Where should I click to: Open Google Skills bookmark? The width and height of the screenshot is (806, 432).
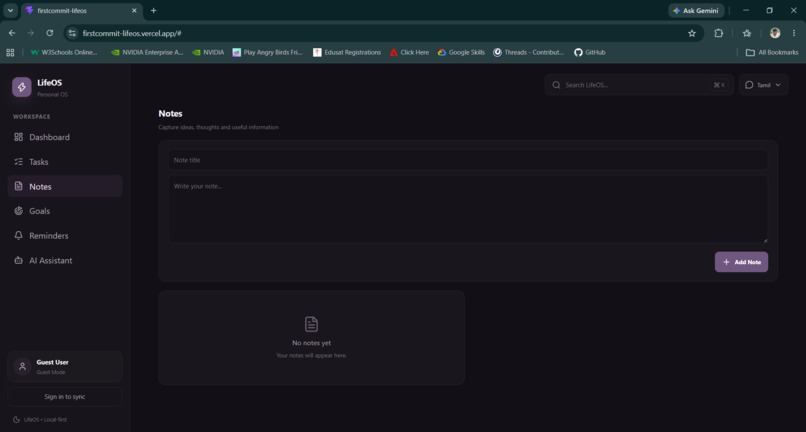point(461,52)
